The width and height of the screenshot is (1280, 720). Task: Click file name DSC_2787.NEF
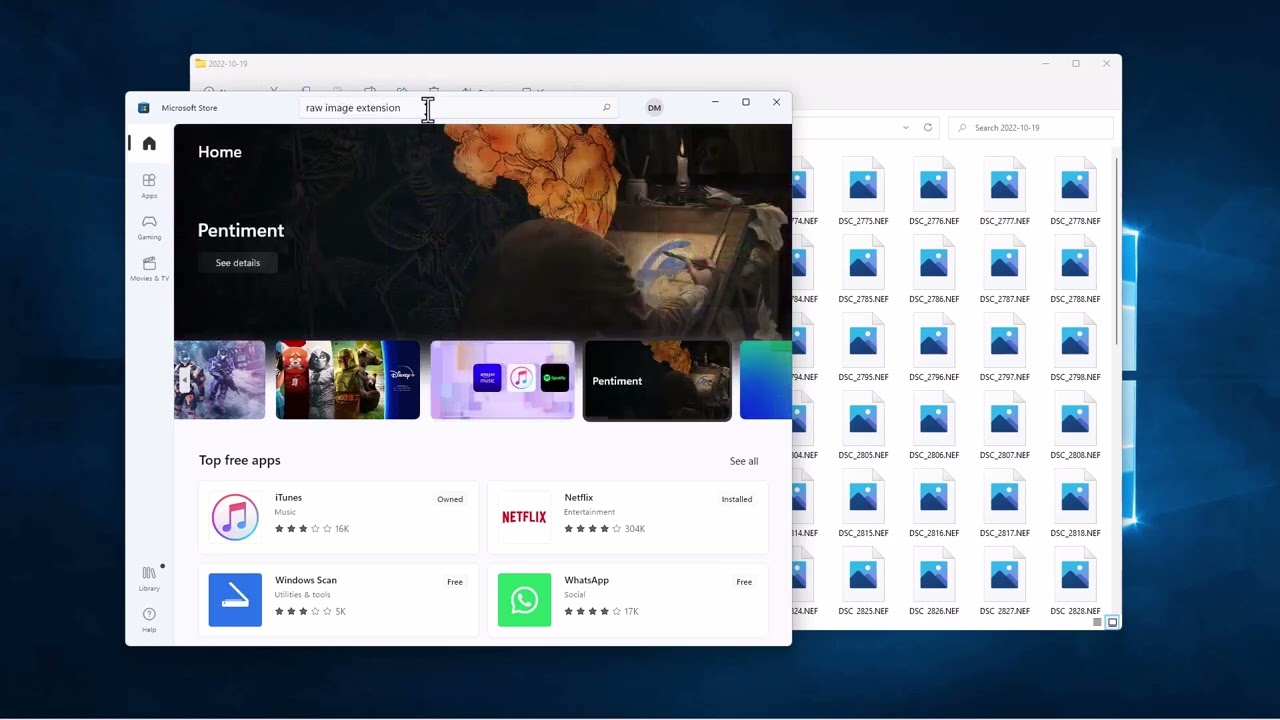pos(1005,299)
